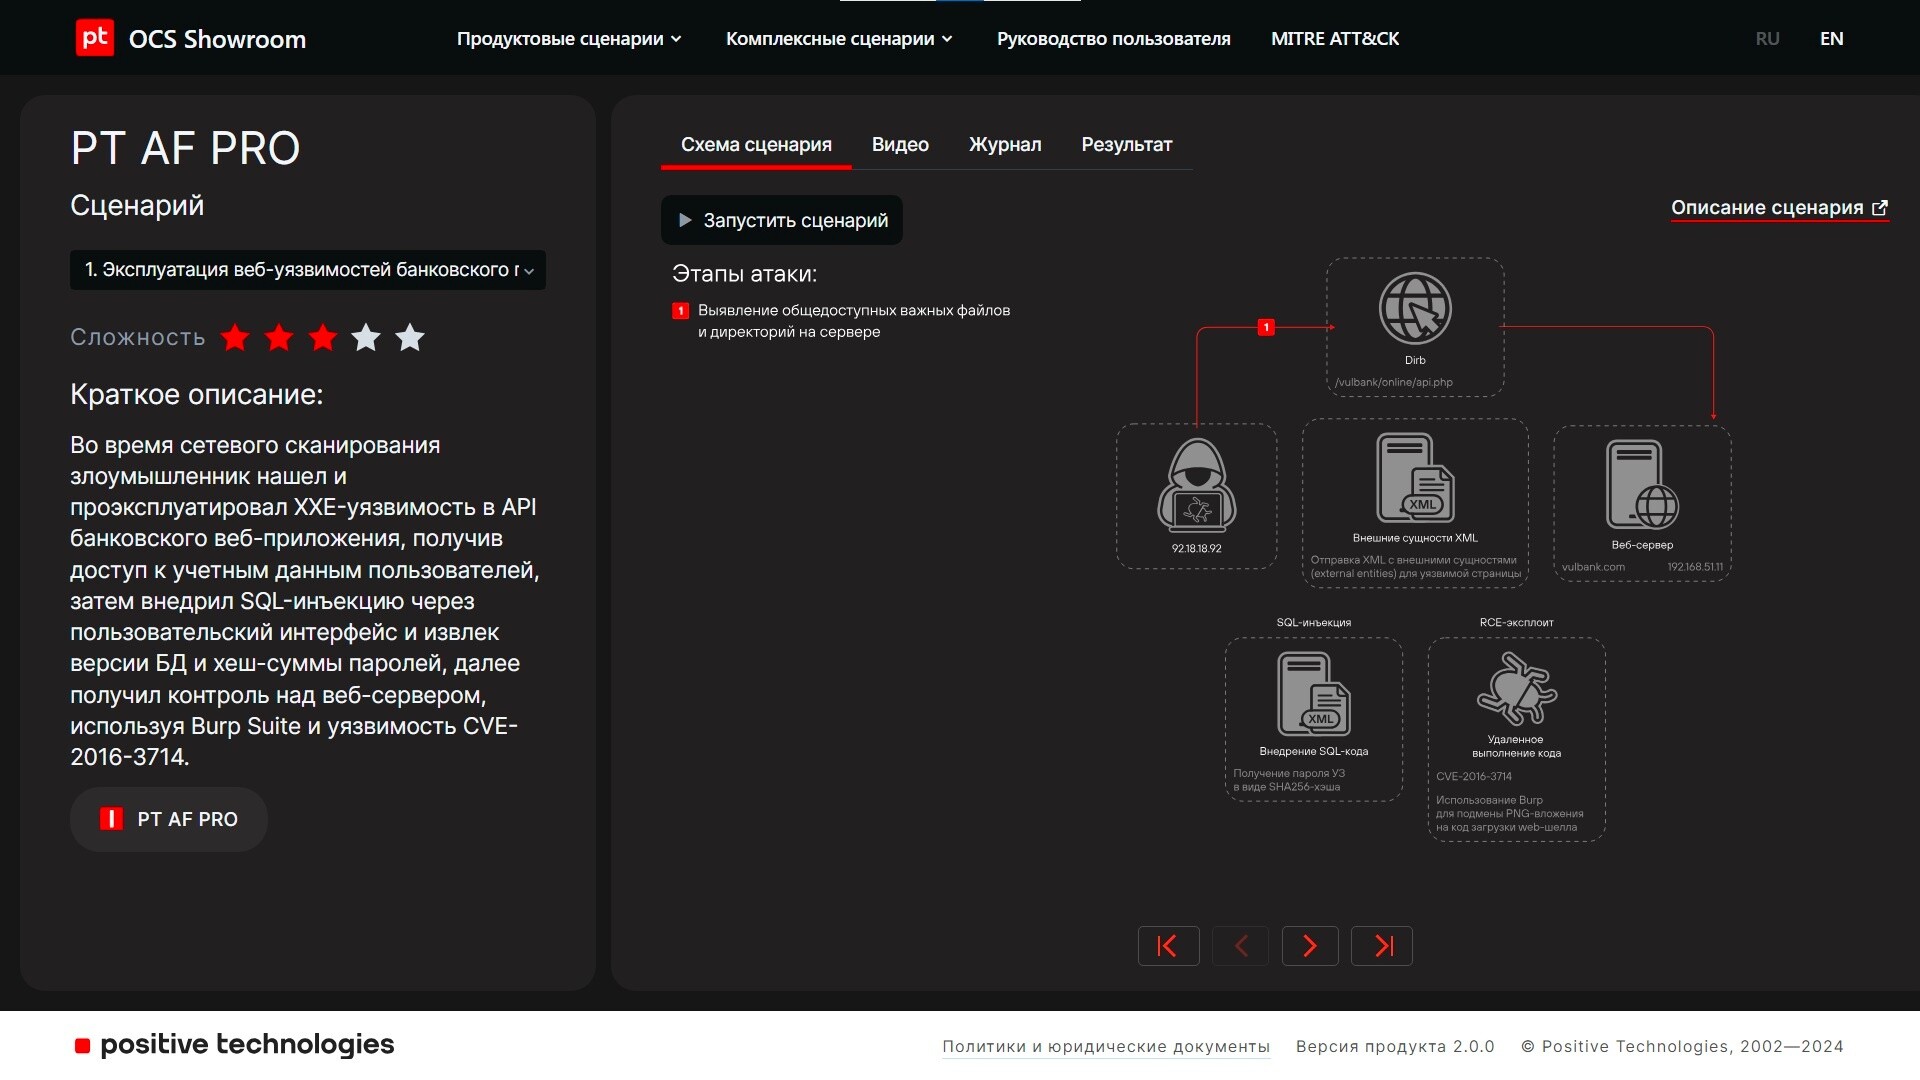Screen dimensions: 1920x1080
Task: Open the MITRE ATT&CK menu item
Action: [1335, 39]
